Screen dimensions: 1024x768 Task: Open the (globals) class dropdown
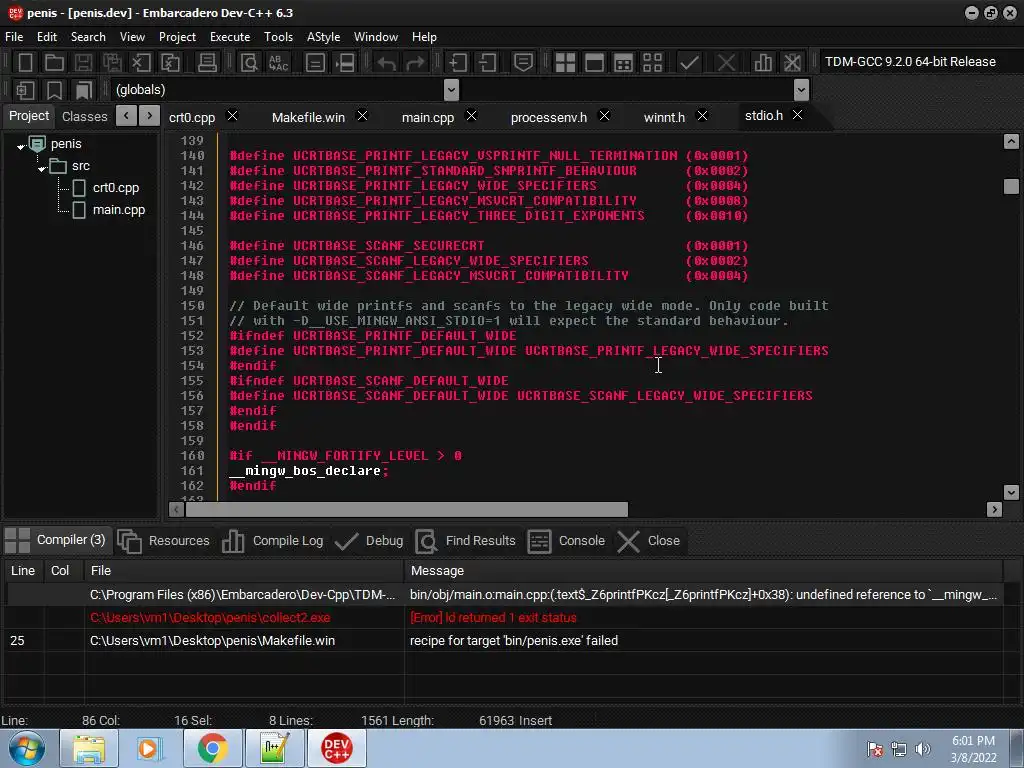point(451,90)
